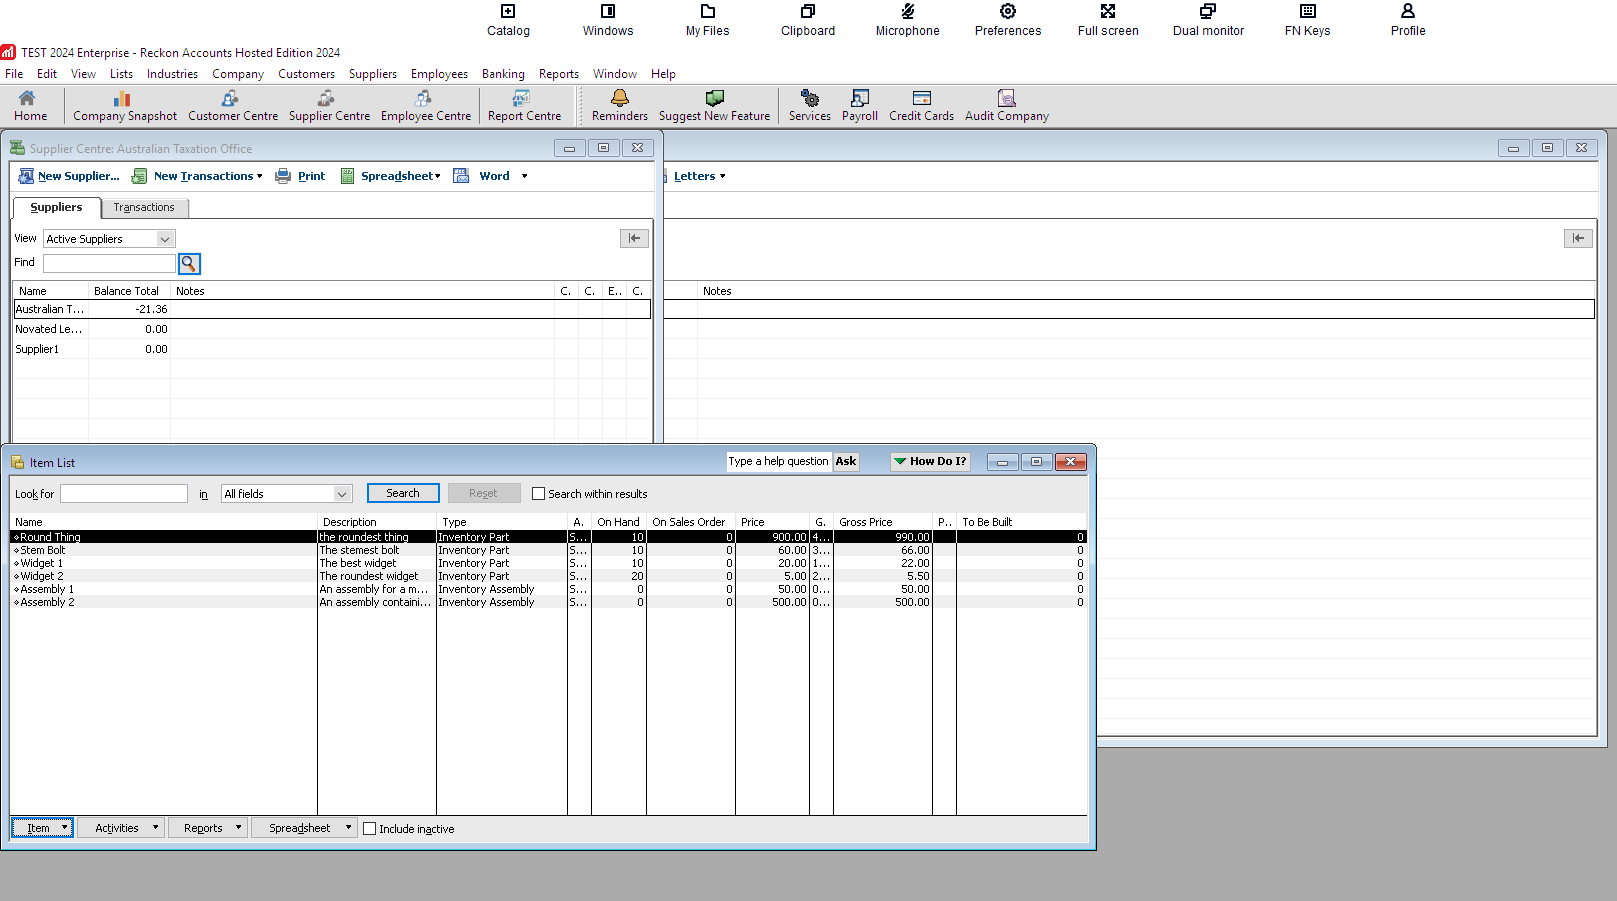Open Credit Cards from the icon bar
1617x901 pixels.
coord(921,106)
